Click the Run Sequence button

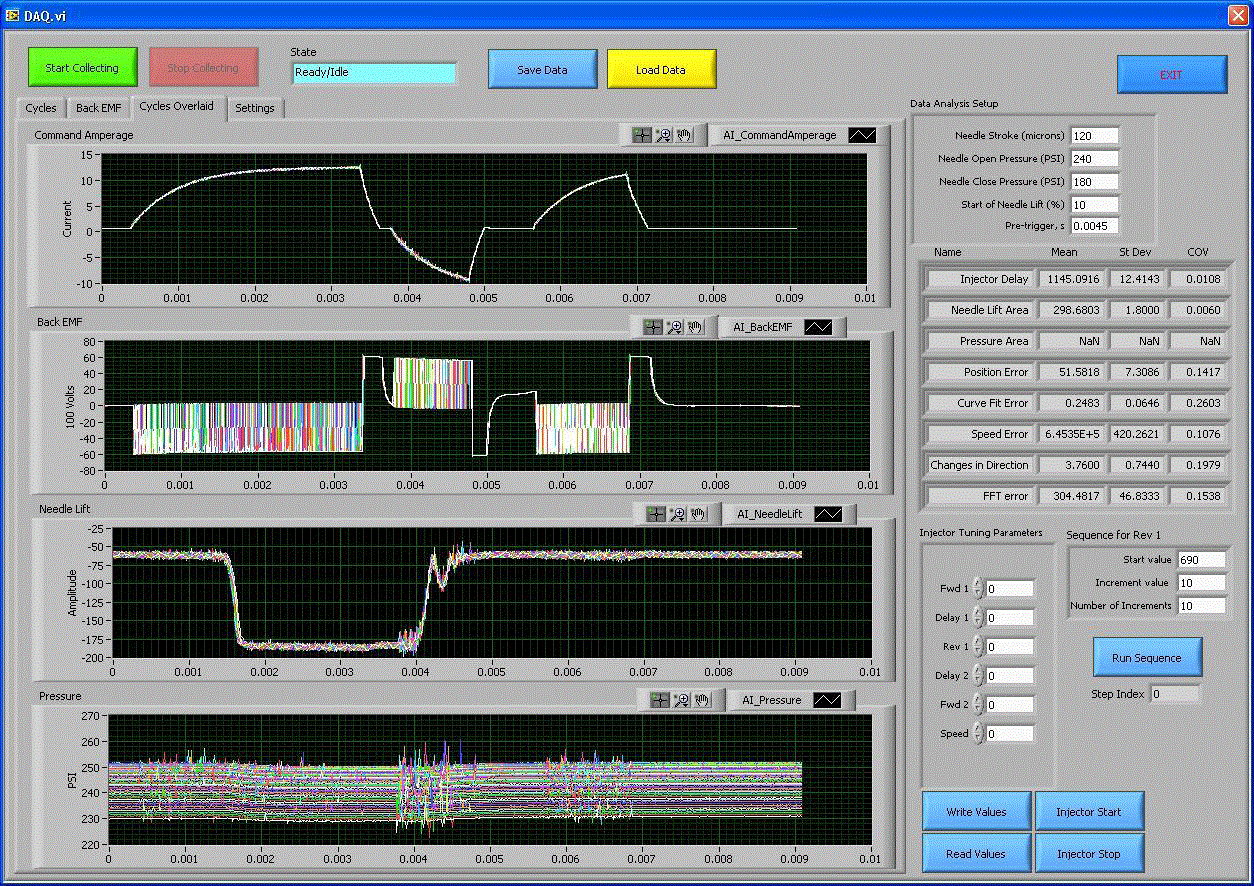1147,658
